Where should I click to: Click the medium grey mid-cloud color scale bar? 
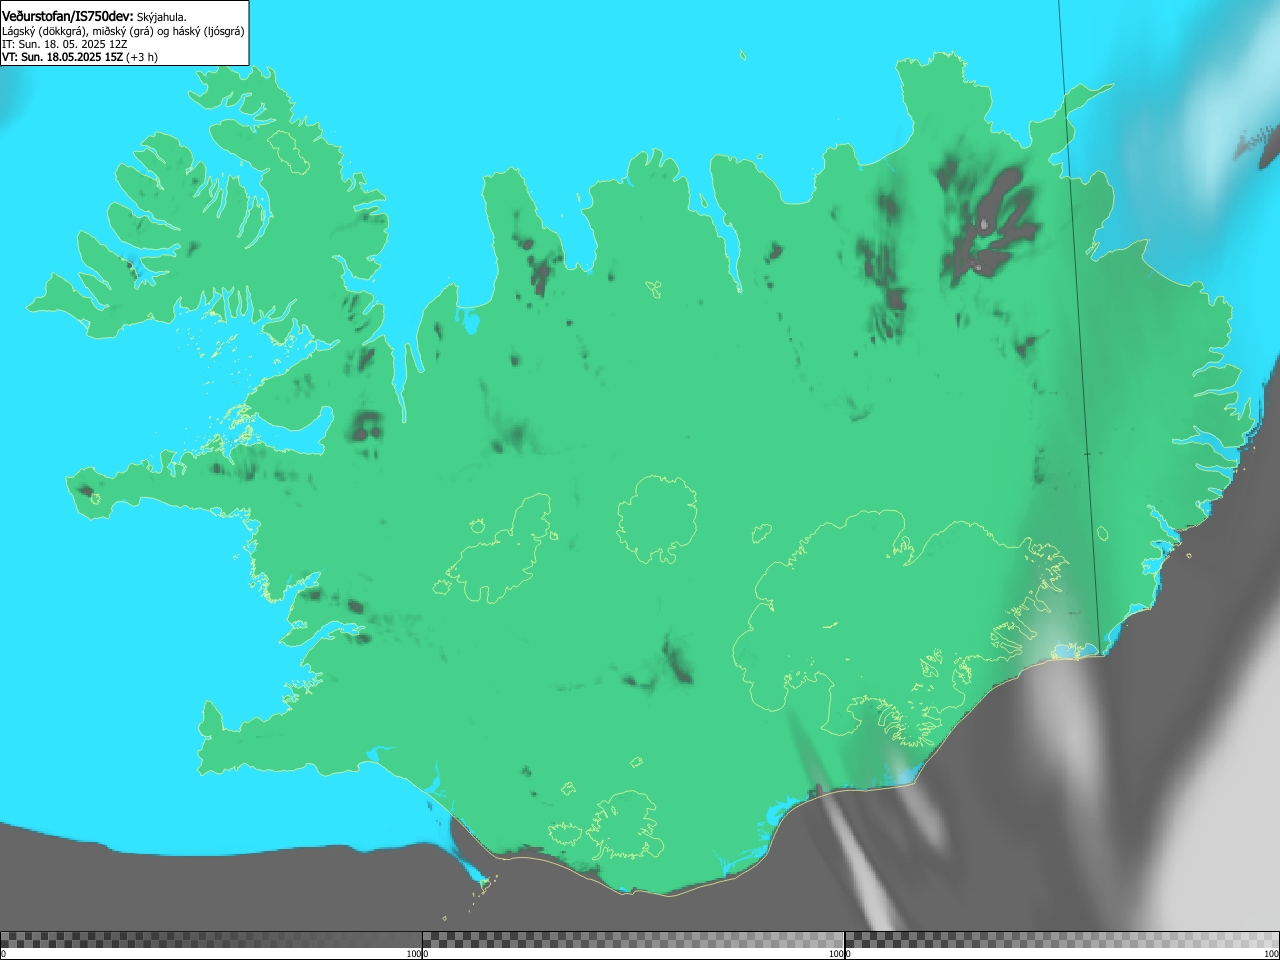(x=633, y=940)
